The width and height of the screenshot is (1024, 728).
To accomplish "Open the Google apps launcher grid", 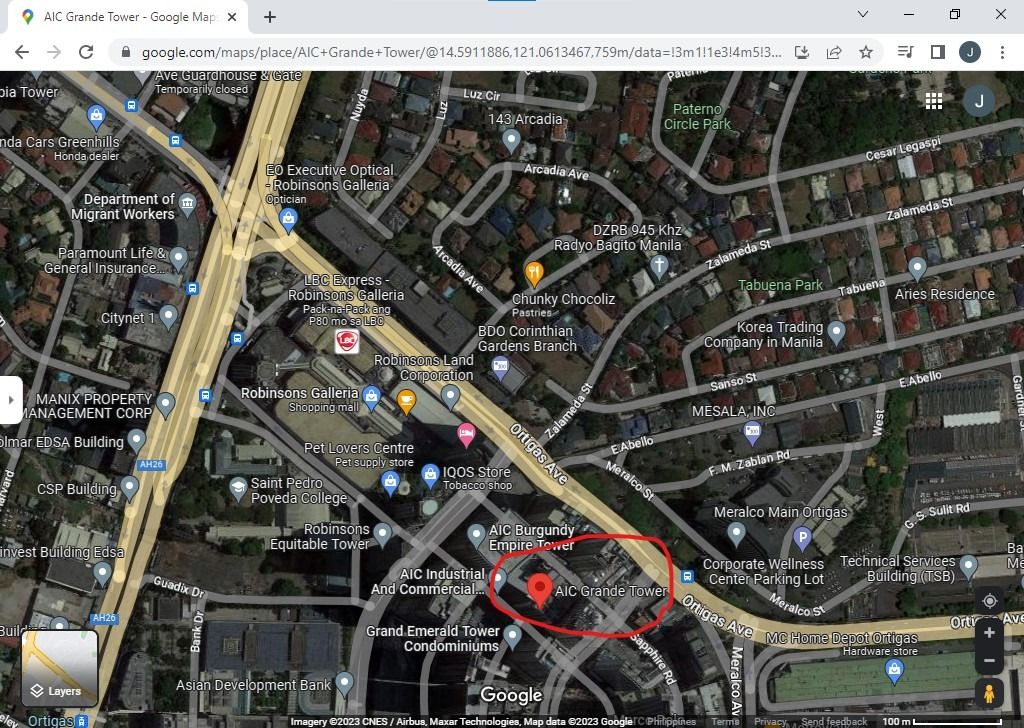I will click(933, 101).
